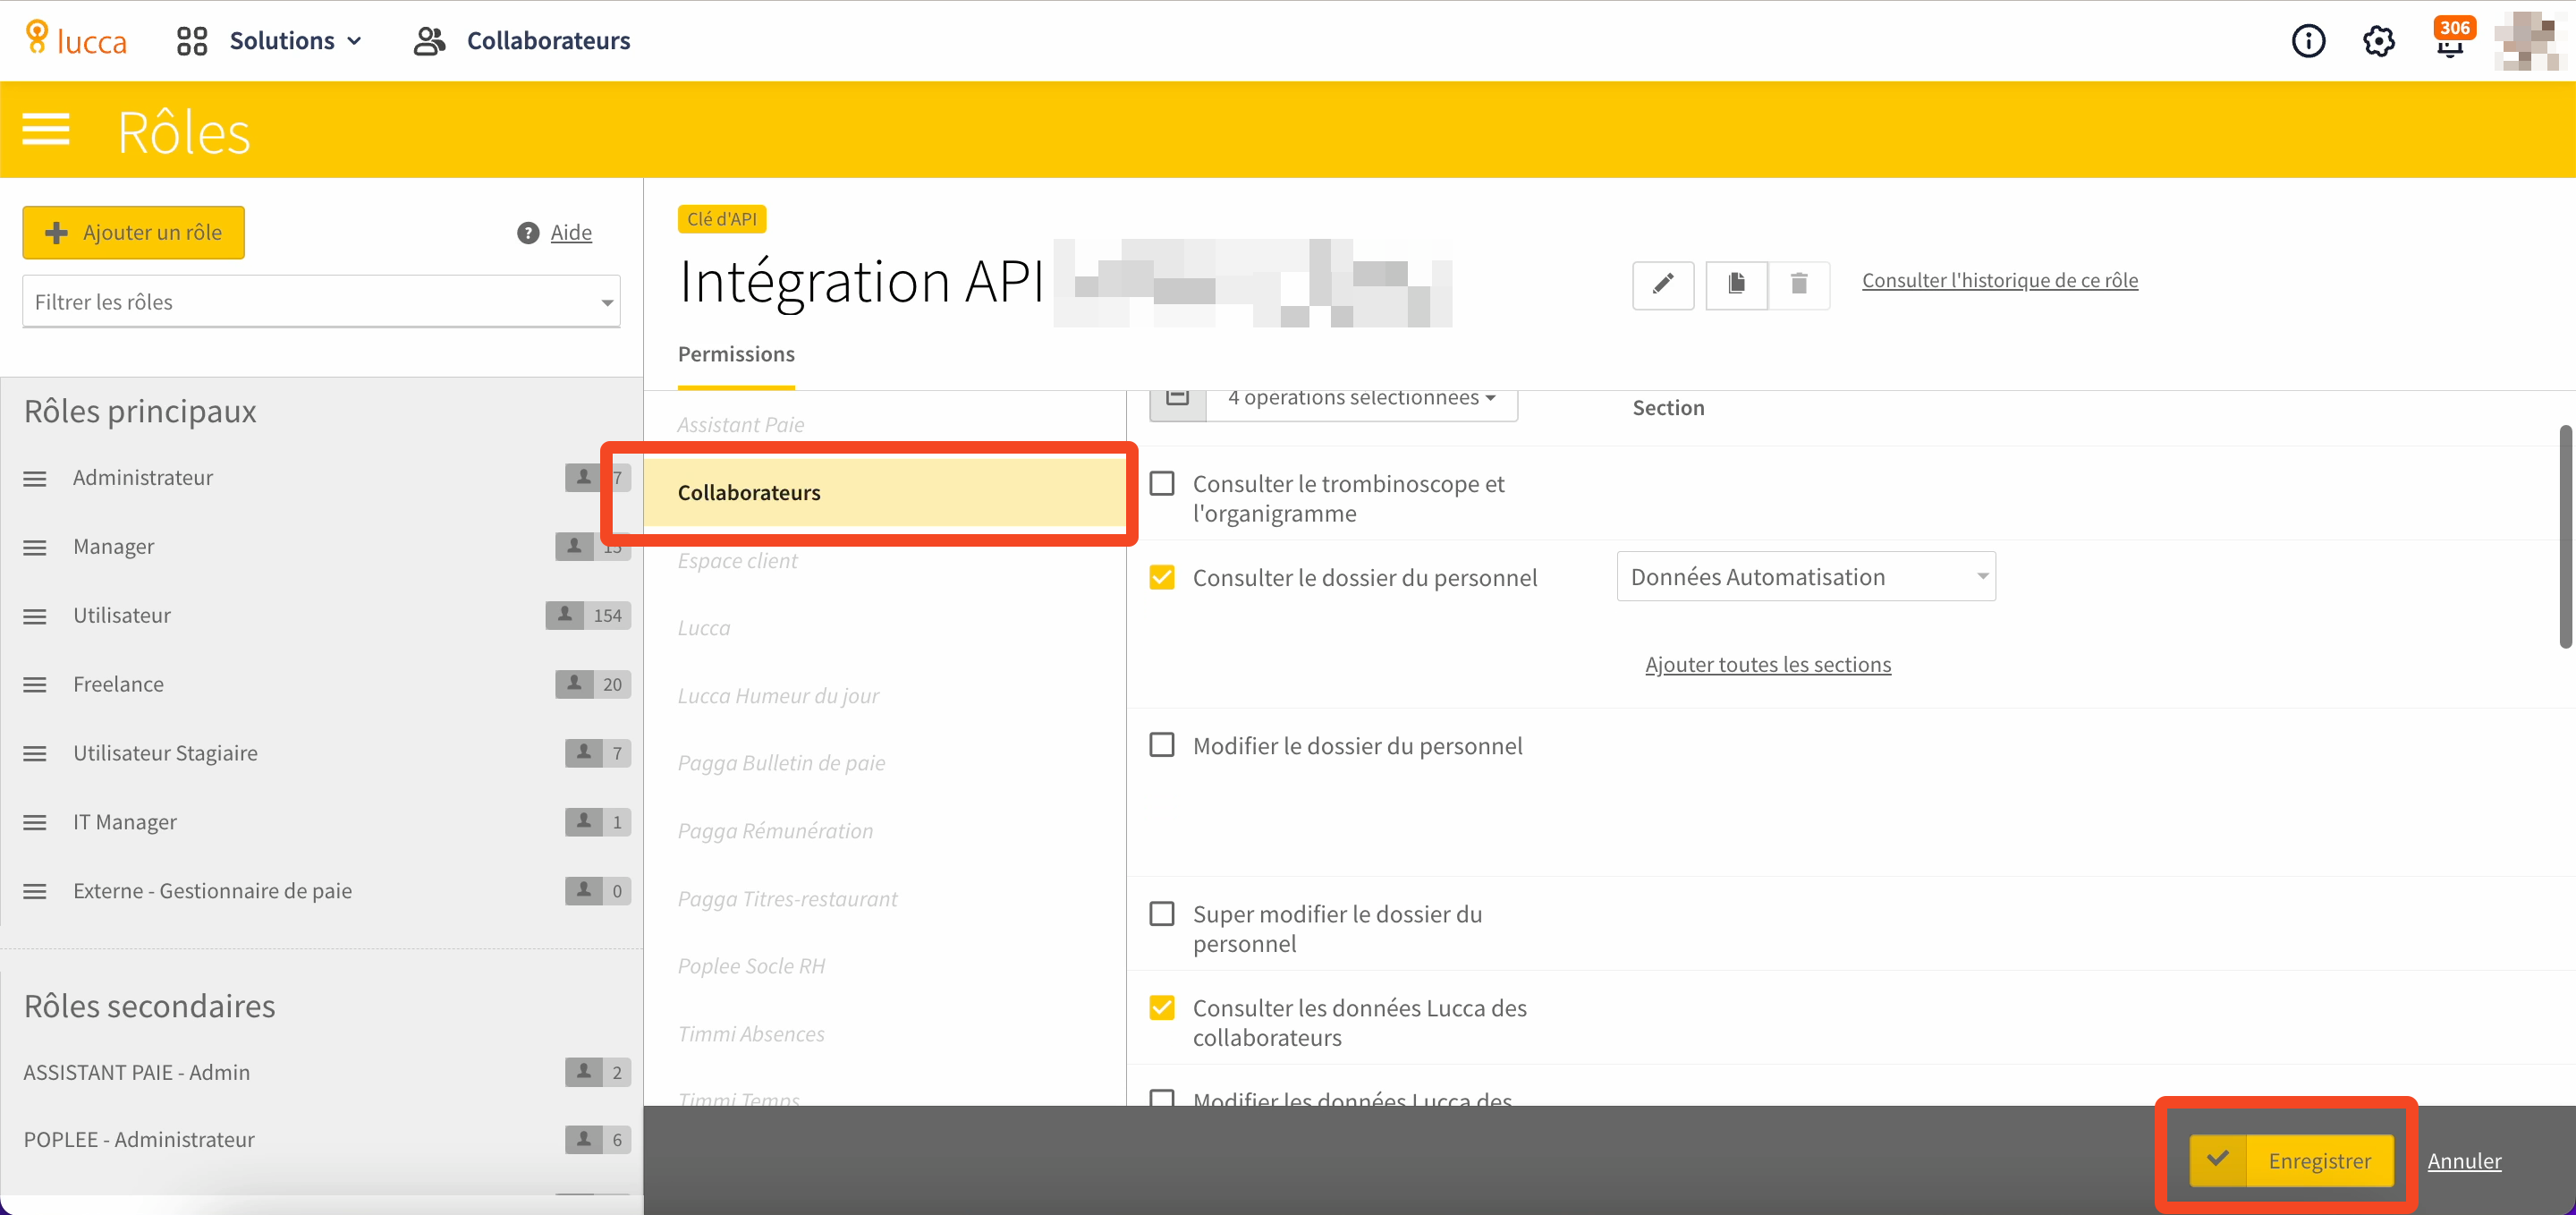Focus the Filtrer les rôles field
The image size is (2576, 1215).
pos(321,301)
